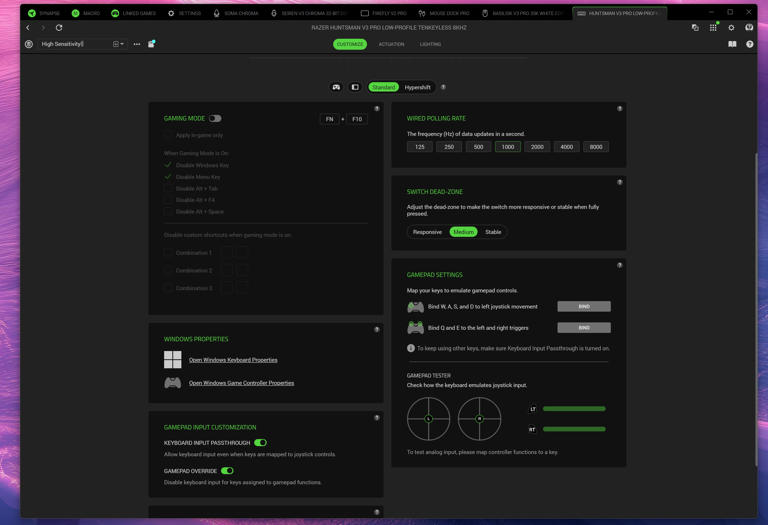Click the right joystick tester circle

480,419
